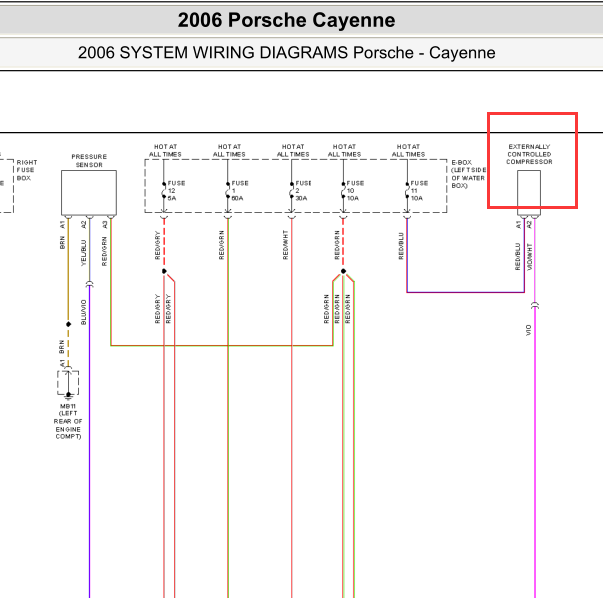Click the FUSE 1 60A label

click(x=240, y=191)
